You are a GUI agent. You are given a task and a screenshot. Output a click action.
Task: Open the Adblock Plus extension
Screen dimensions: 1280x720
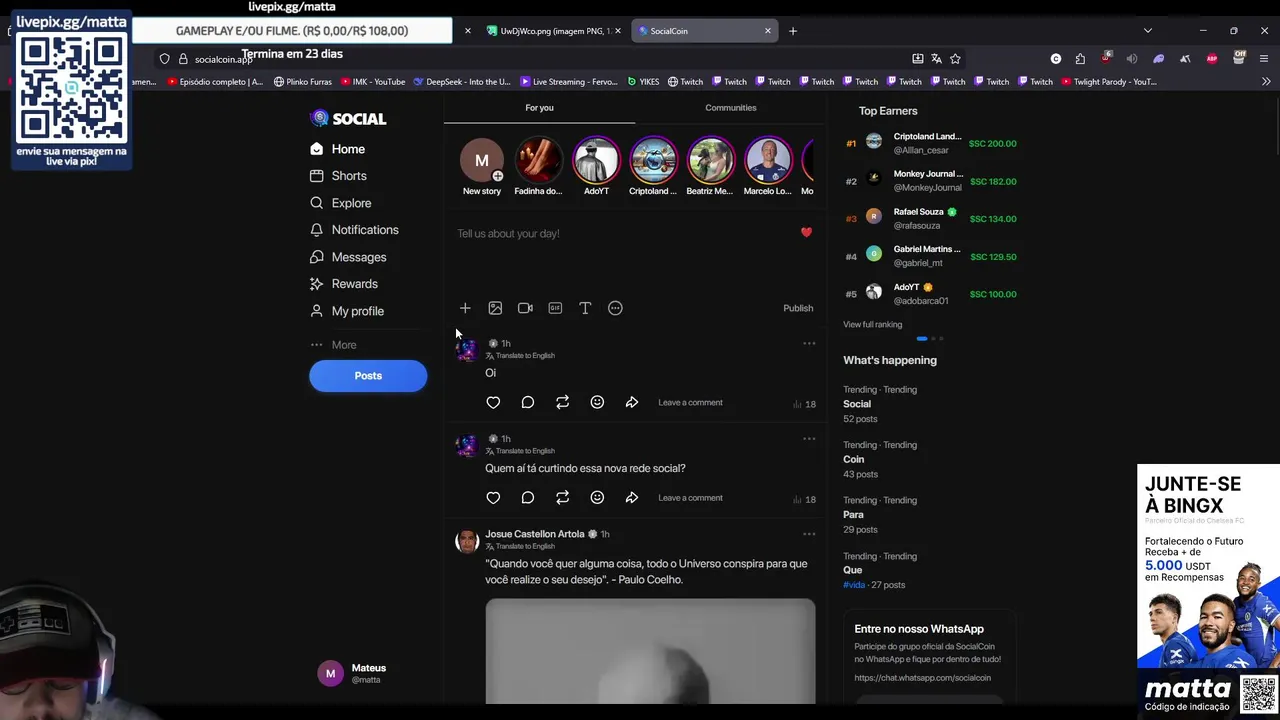tap(1212, 59)
